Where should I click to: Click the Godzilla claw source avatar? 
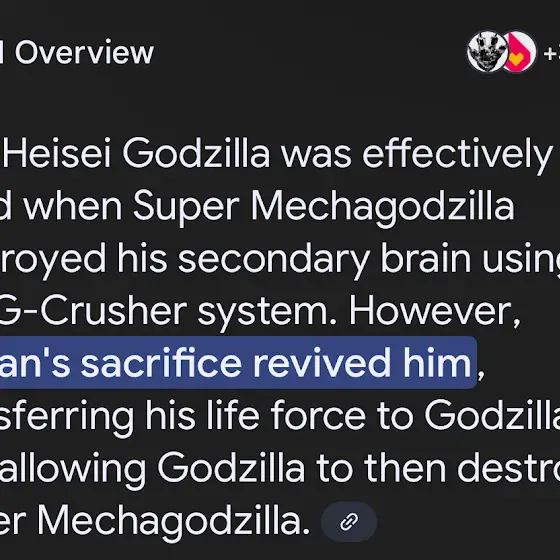pyautogui.click(x=487, y=52)
